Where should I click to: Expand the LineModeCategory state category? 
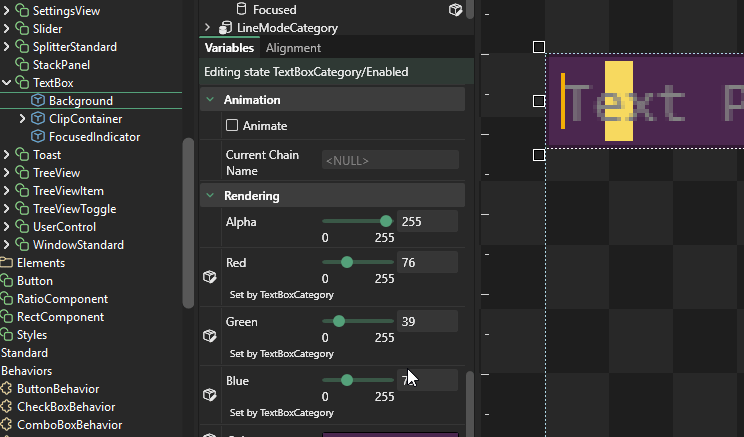pyautogui.click(x=208, y=28)
